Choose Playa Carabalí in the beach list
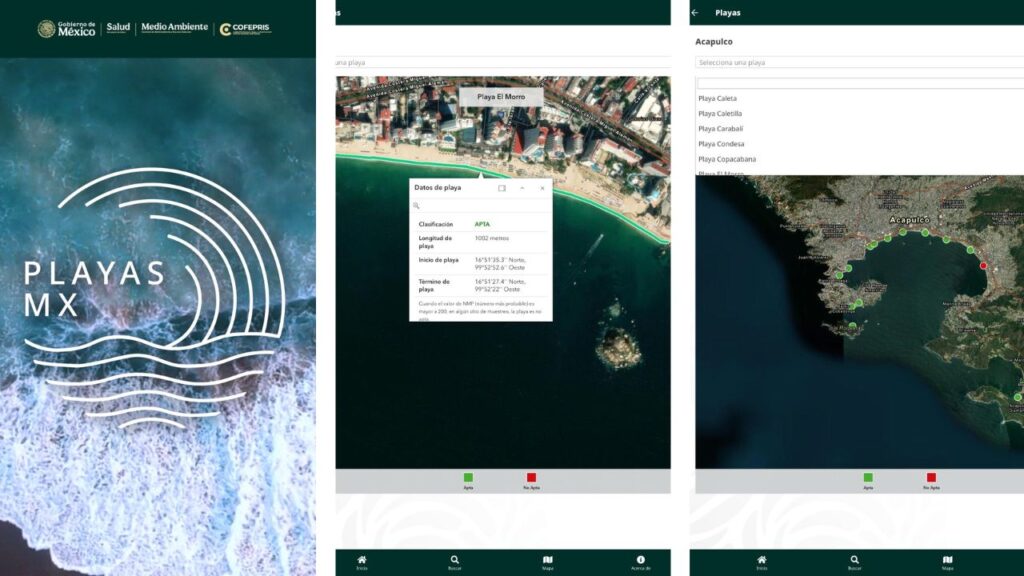Screen dimensions: 1024x576 click(720, 129)
